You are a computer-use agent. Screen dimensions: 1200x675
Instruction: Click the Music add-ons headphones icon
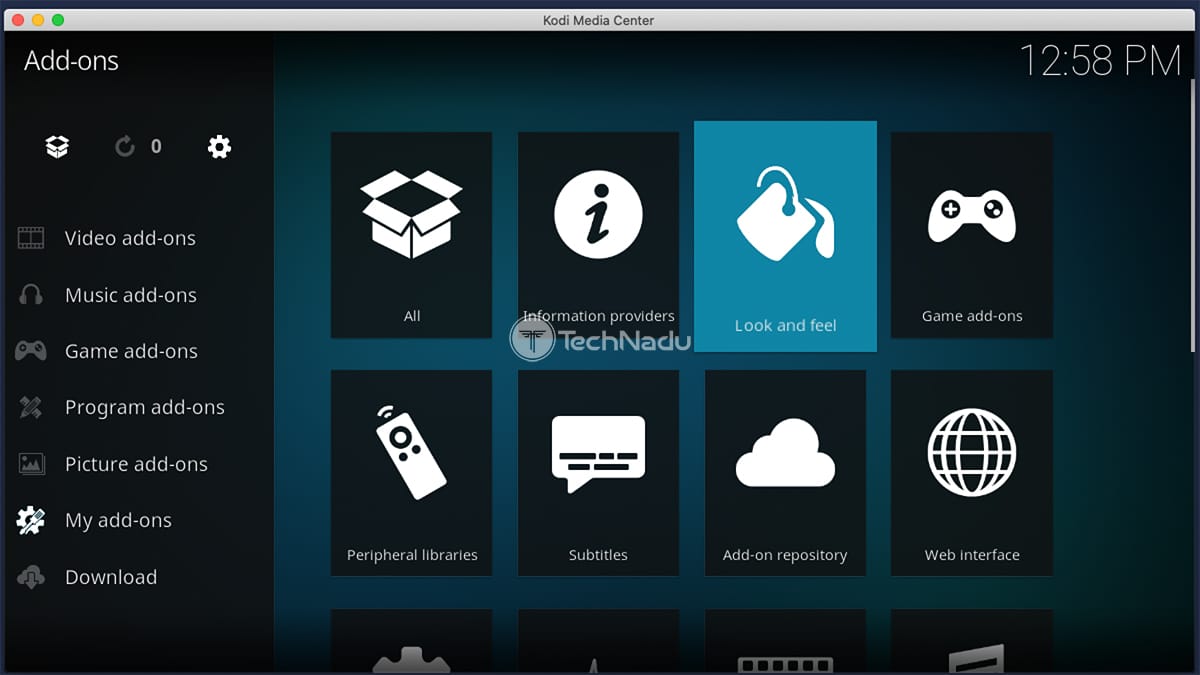pyautogui.click(x=31, y=295)
